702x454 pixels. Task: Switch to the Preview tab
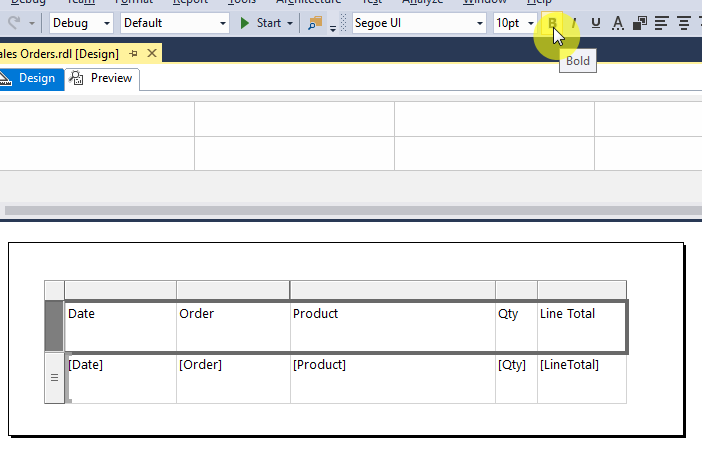[x=103, y=78]
